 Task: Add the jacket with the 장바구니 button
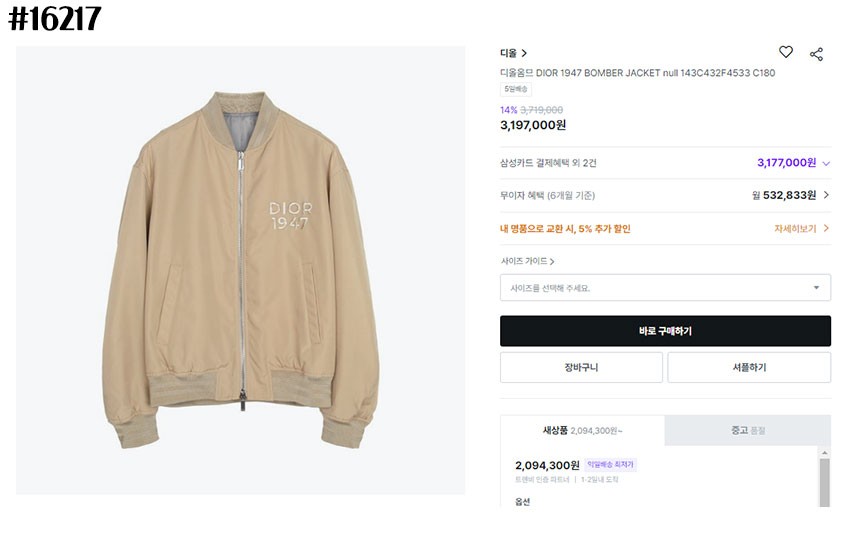pyautogui.click(x=581, y=367)
